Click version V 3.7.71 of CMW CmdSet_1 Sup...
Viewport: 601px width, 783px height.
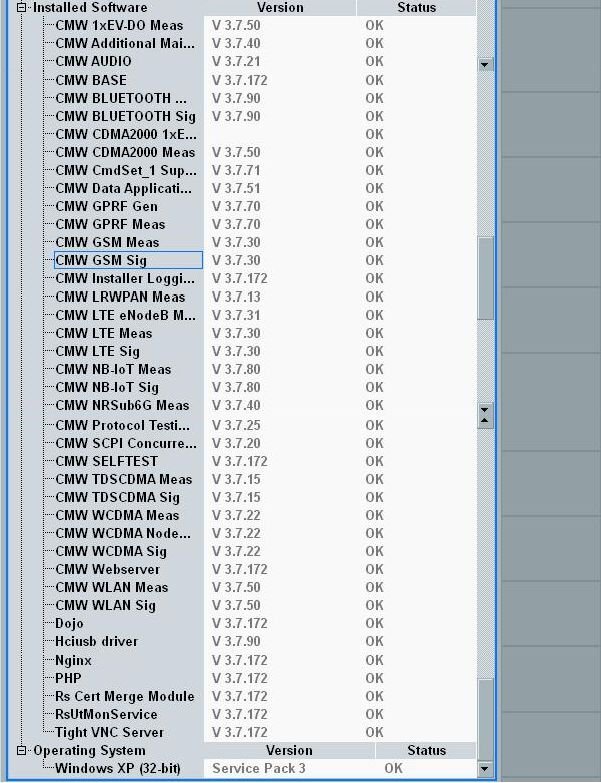(x=236, y=170)
